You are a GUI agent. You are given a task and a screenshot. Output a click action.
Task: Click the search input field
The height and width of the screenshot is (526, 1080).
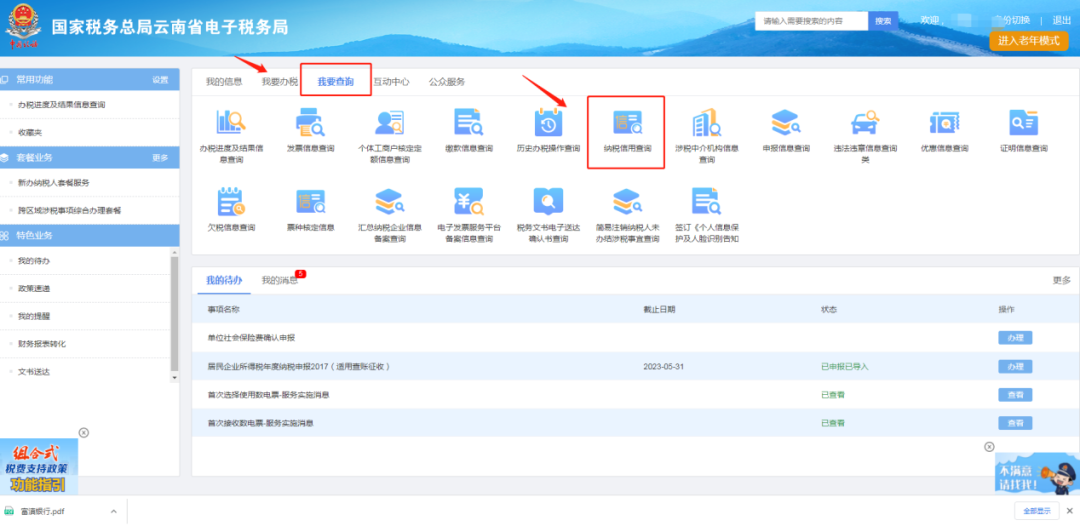[810, 20]
